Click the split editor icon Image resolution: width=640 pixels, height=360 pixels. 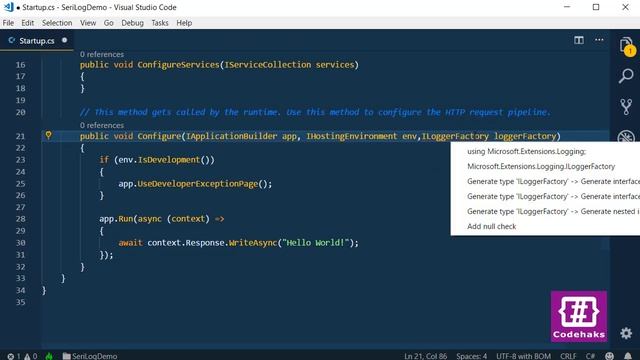tap(579, 40)
